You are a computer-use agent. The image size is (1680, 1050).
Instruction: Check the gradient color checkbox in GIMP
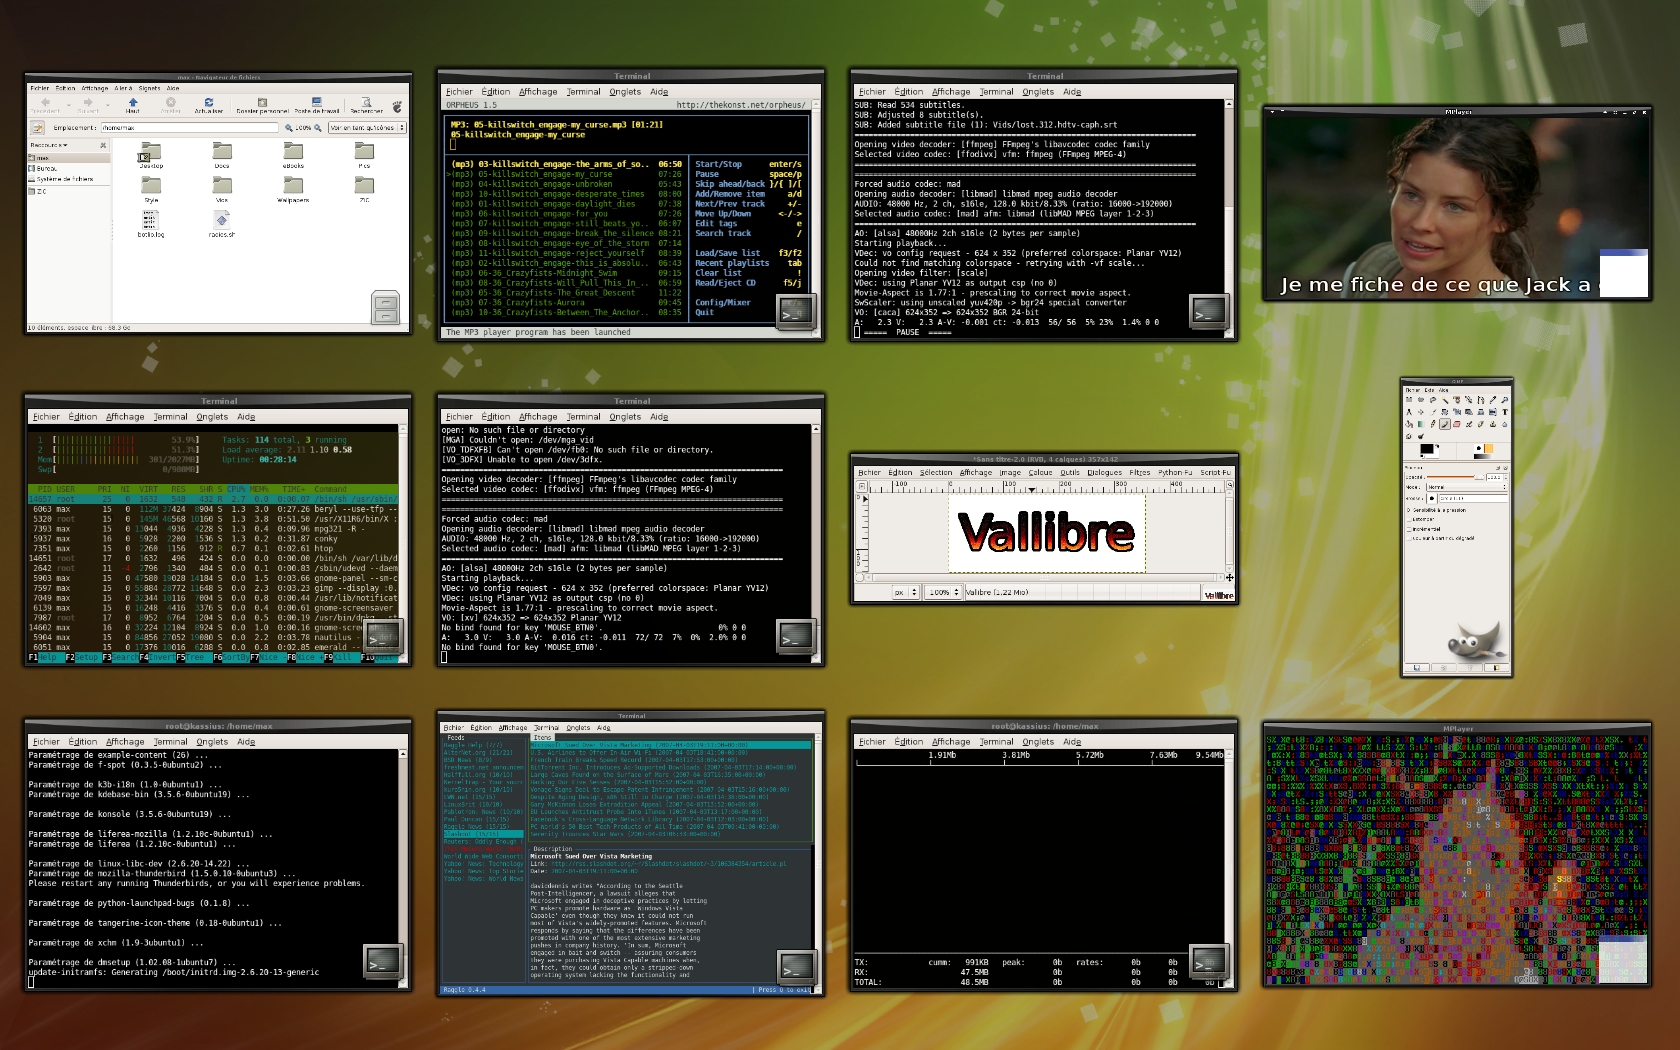tap(1409, 538)
